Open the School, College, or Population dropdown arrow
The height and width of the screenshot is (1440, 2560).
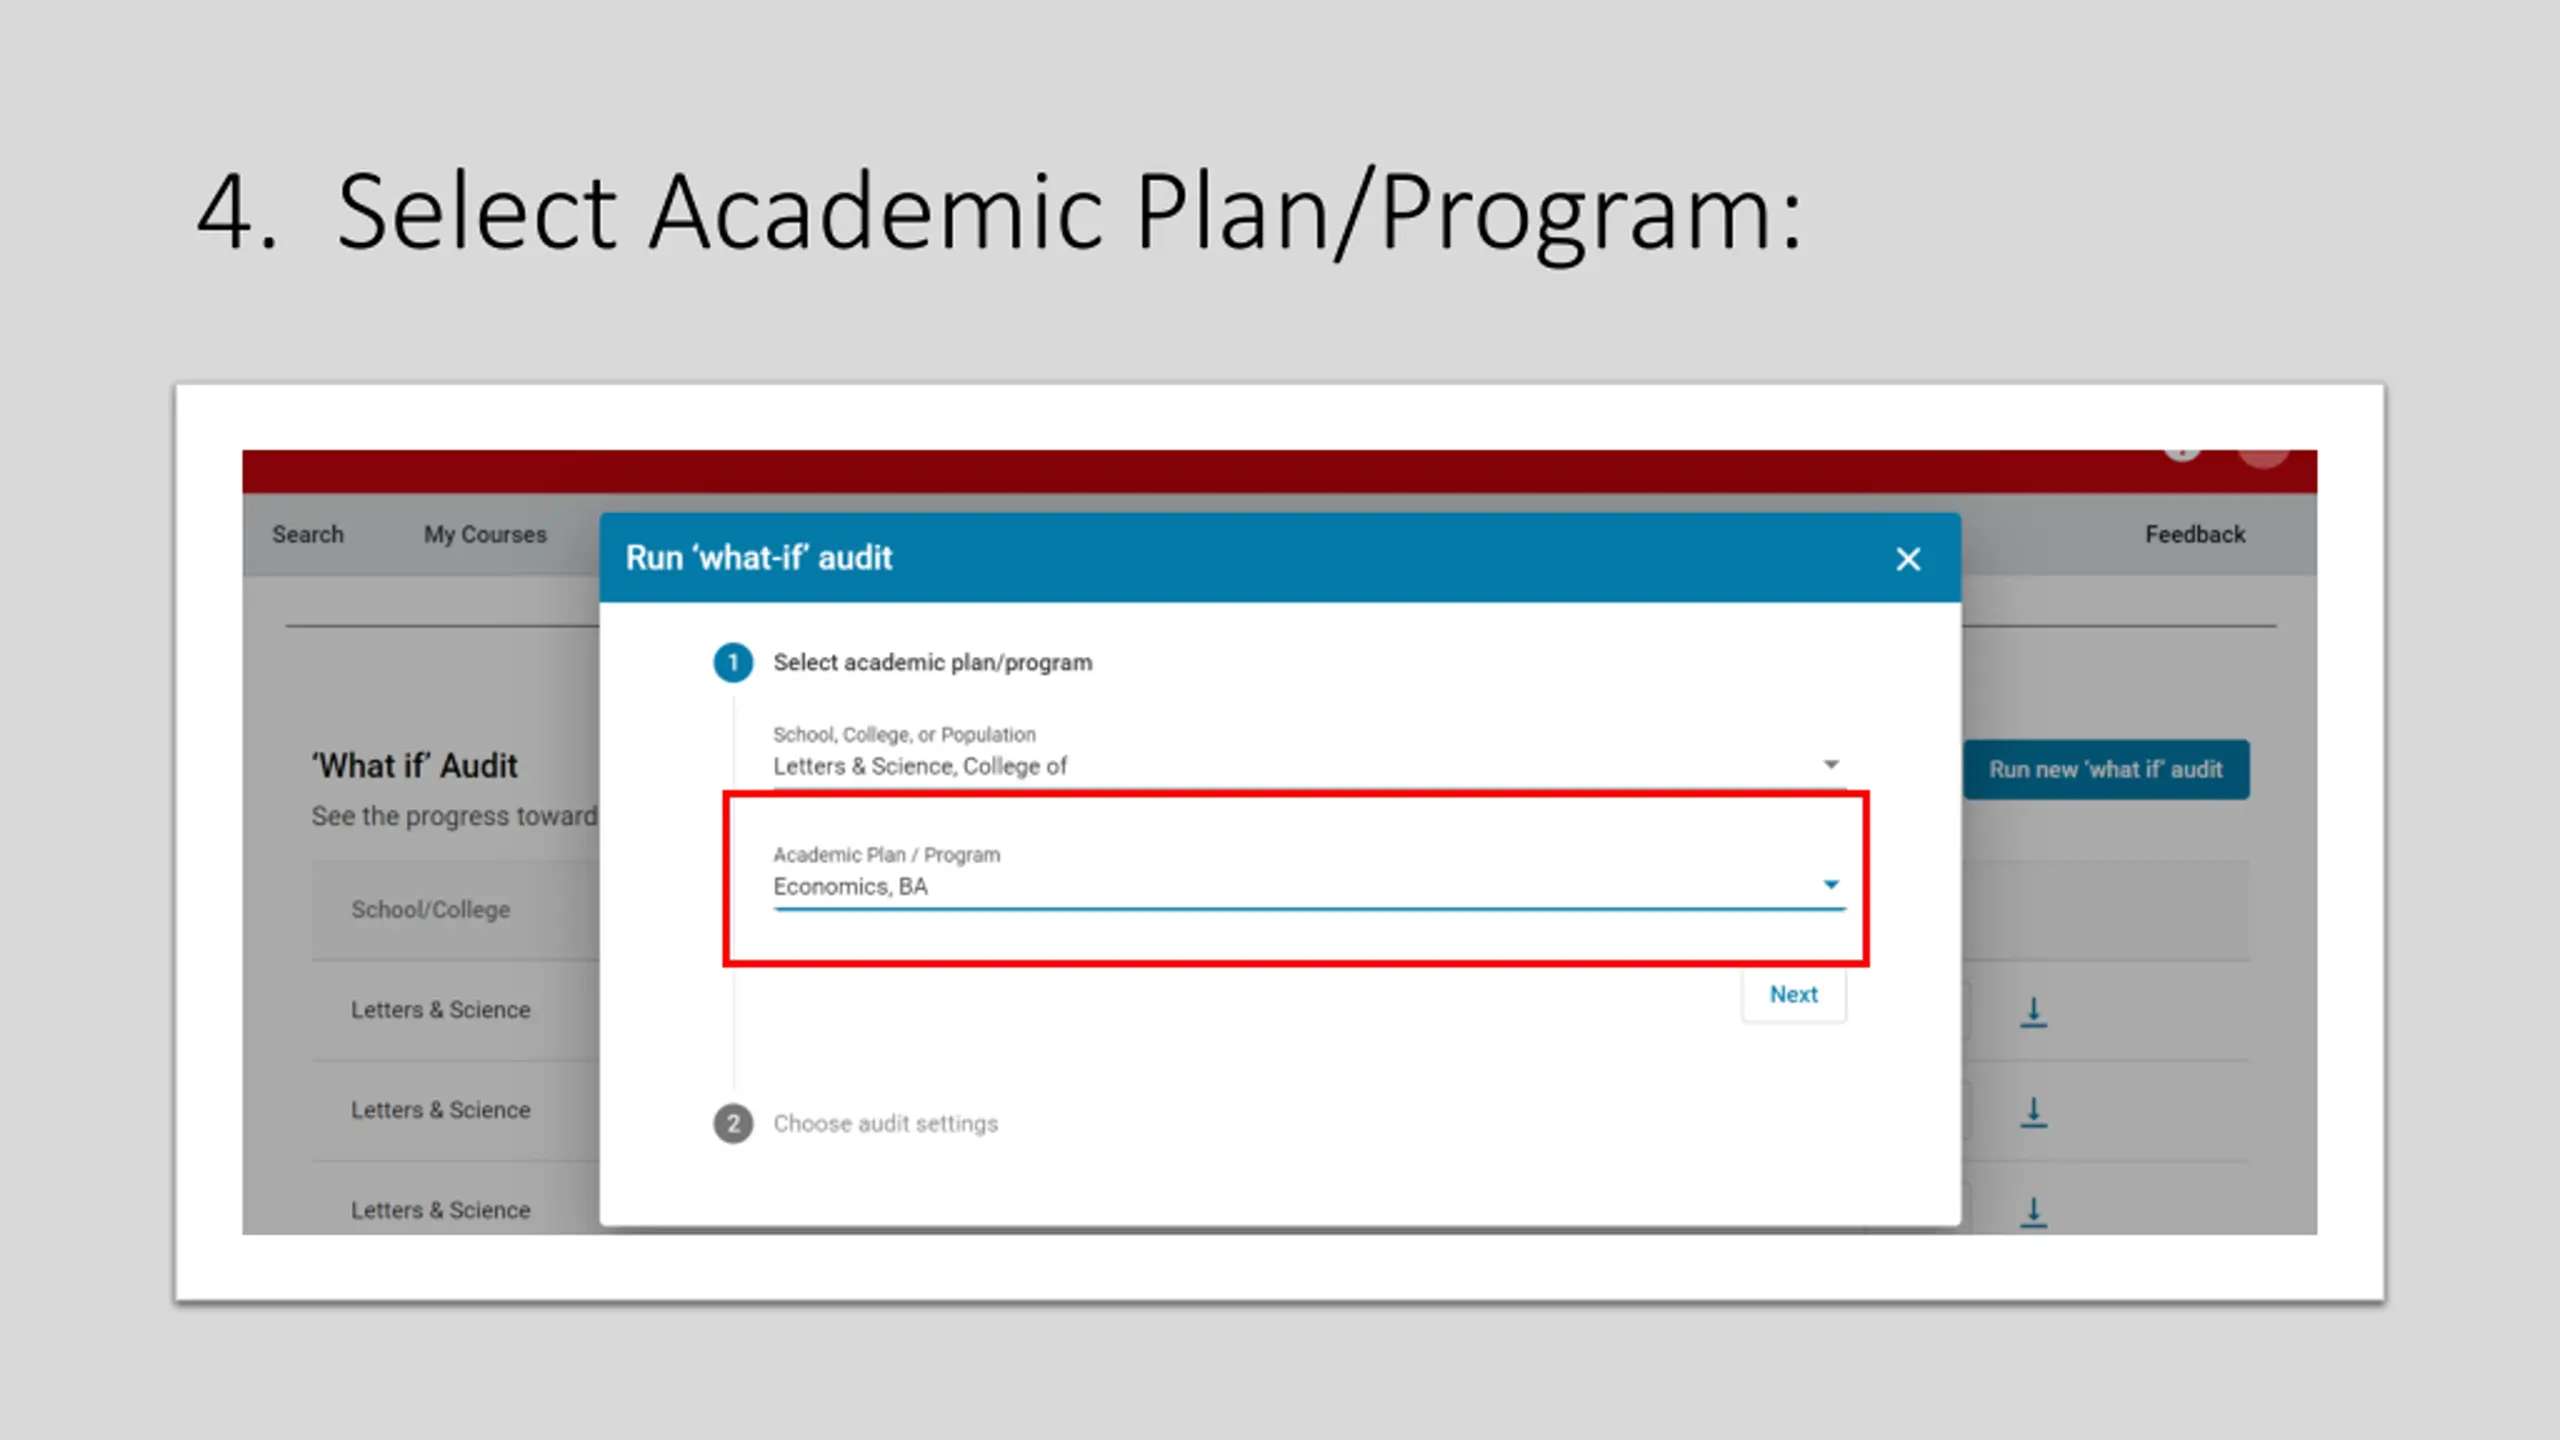1830,765
